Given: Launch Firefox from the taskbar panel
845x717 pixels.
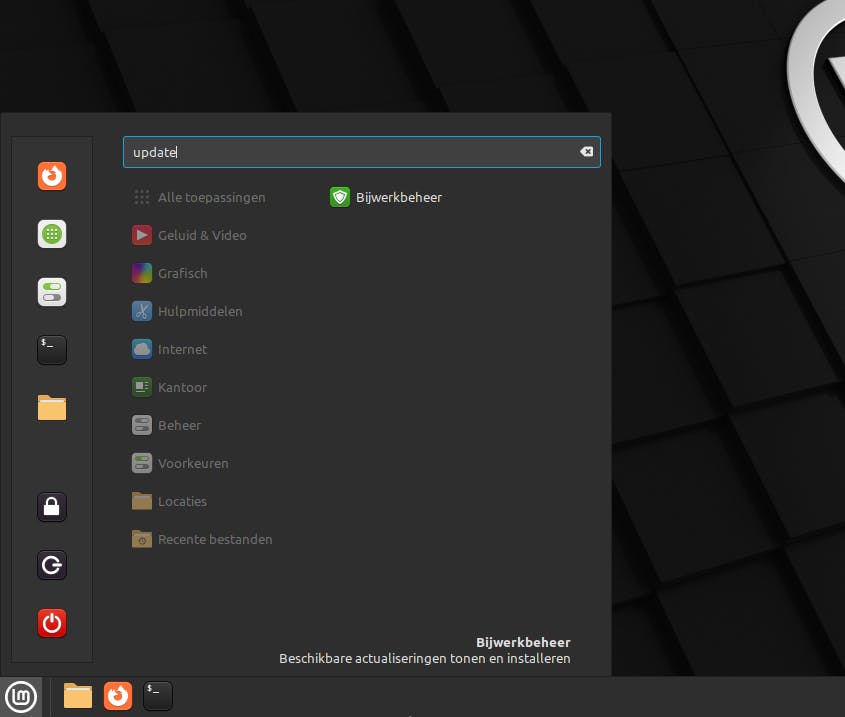Looking at the screenshot, I should (118, 696).
